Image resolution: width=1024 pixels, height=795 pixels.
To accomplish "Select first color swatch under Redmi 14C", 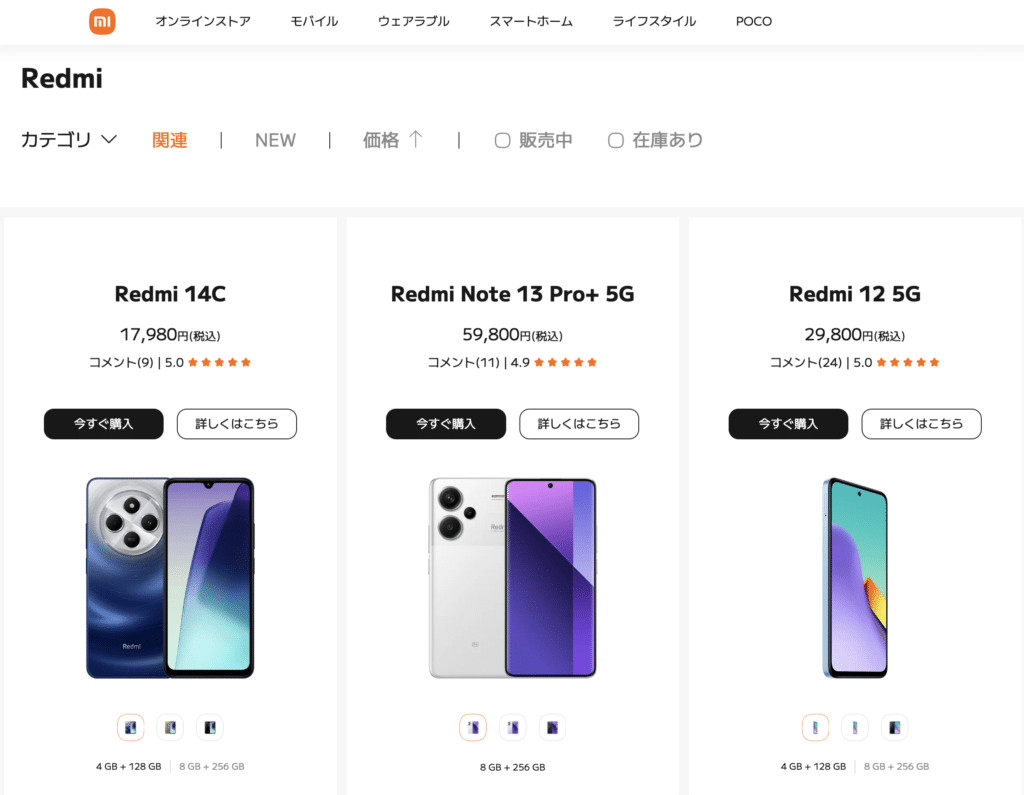I will coord(131,727).
